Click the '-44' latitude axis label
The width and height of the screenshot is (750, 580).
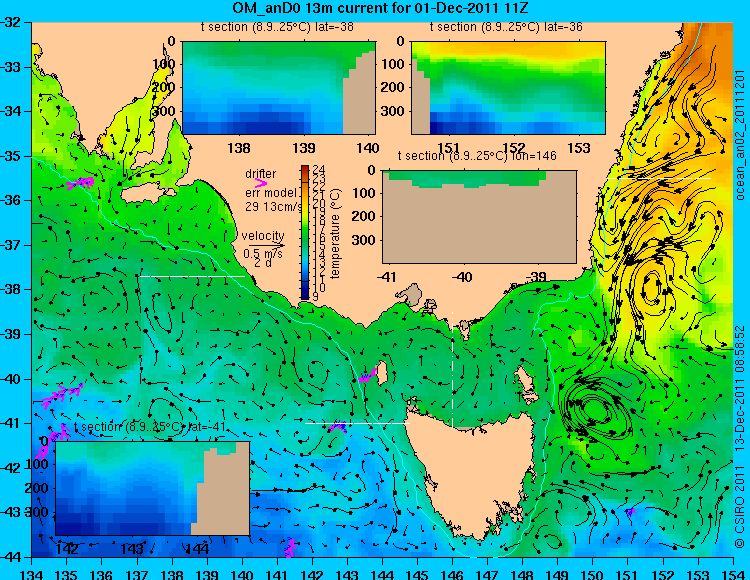[12, 558]
